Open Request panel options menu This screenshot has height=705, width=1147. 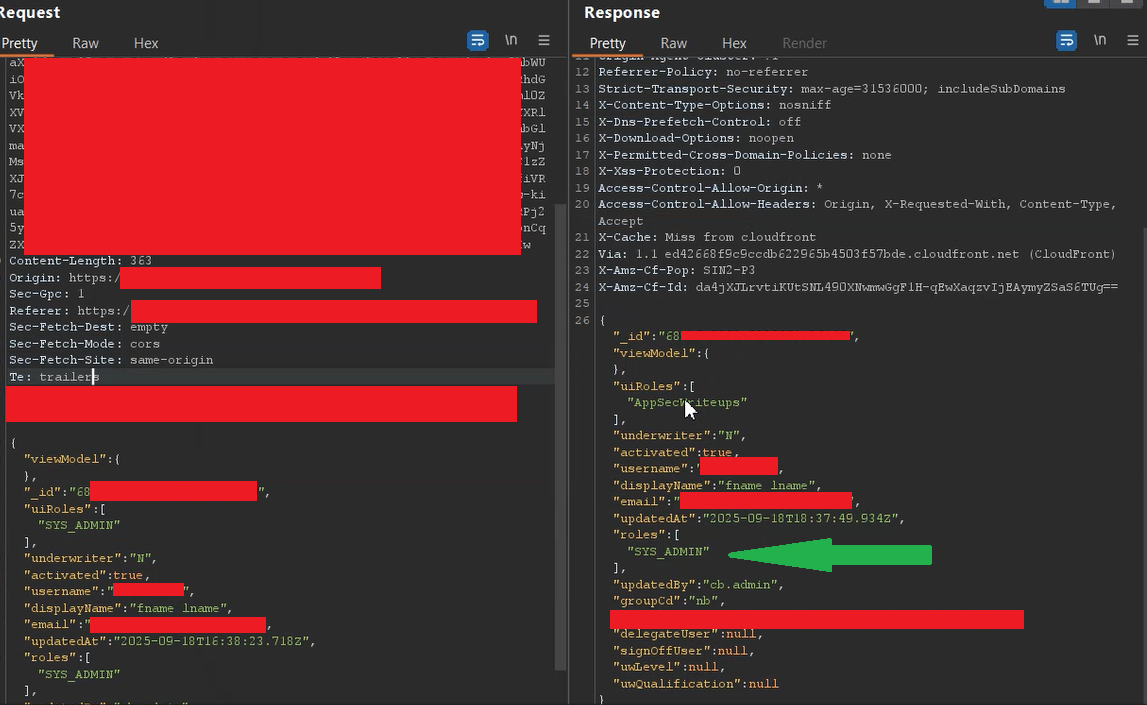[x=544, y=41]
